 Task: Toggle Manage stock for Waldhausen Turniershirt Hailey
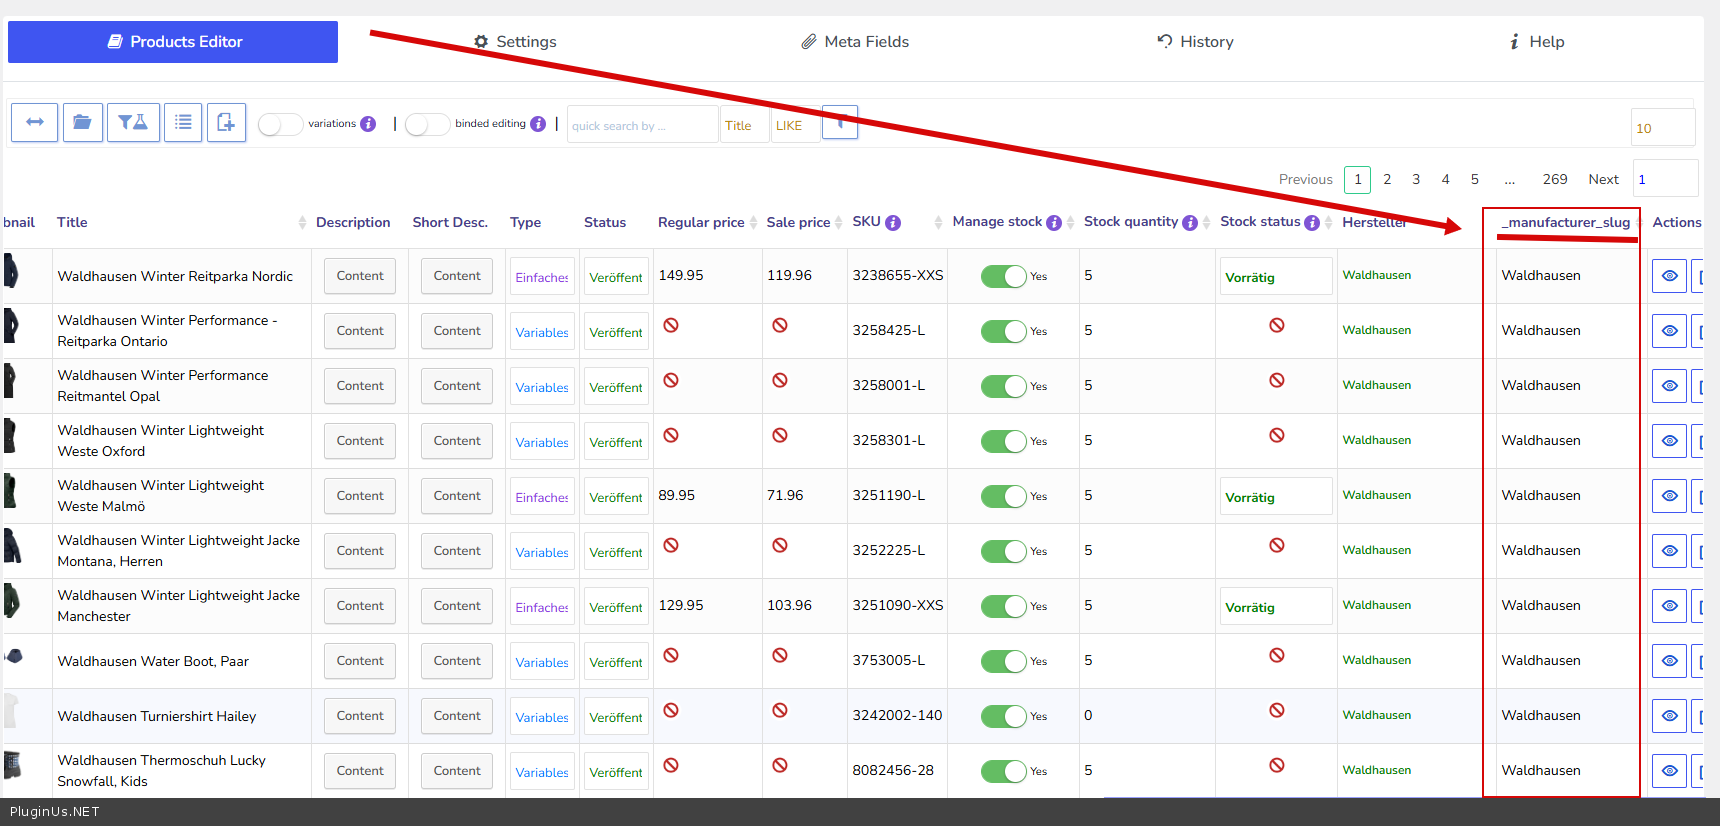click(1003, 716)
